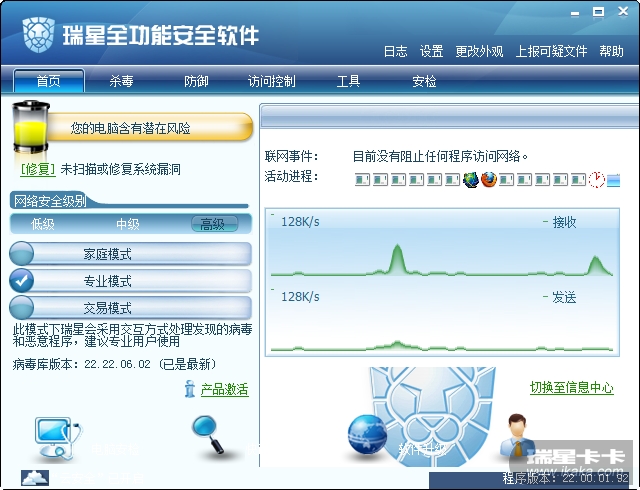Set network security level to 高级
Screen dimensions: 640x490
pyautogui.click(x=214, y=224)
